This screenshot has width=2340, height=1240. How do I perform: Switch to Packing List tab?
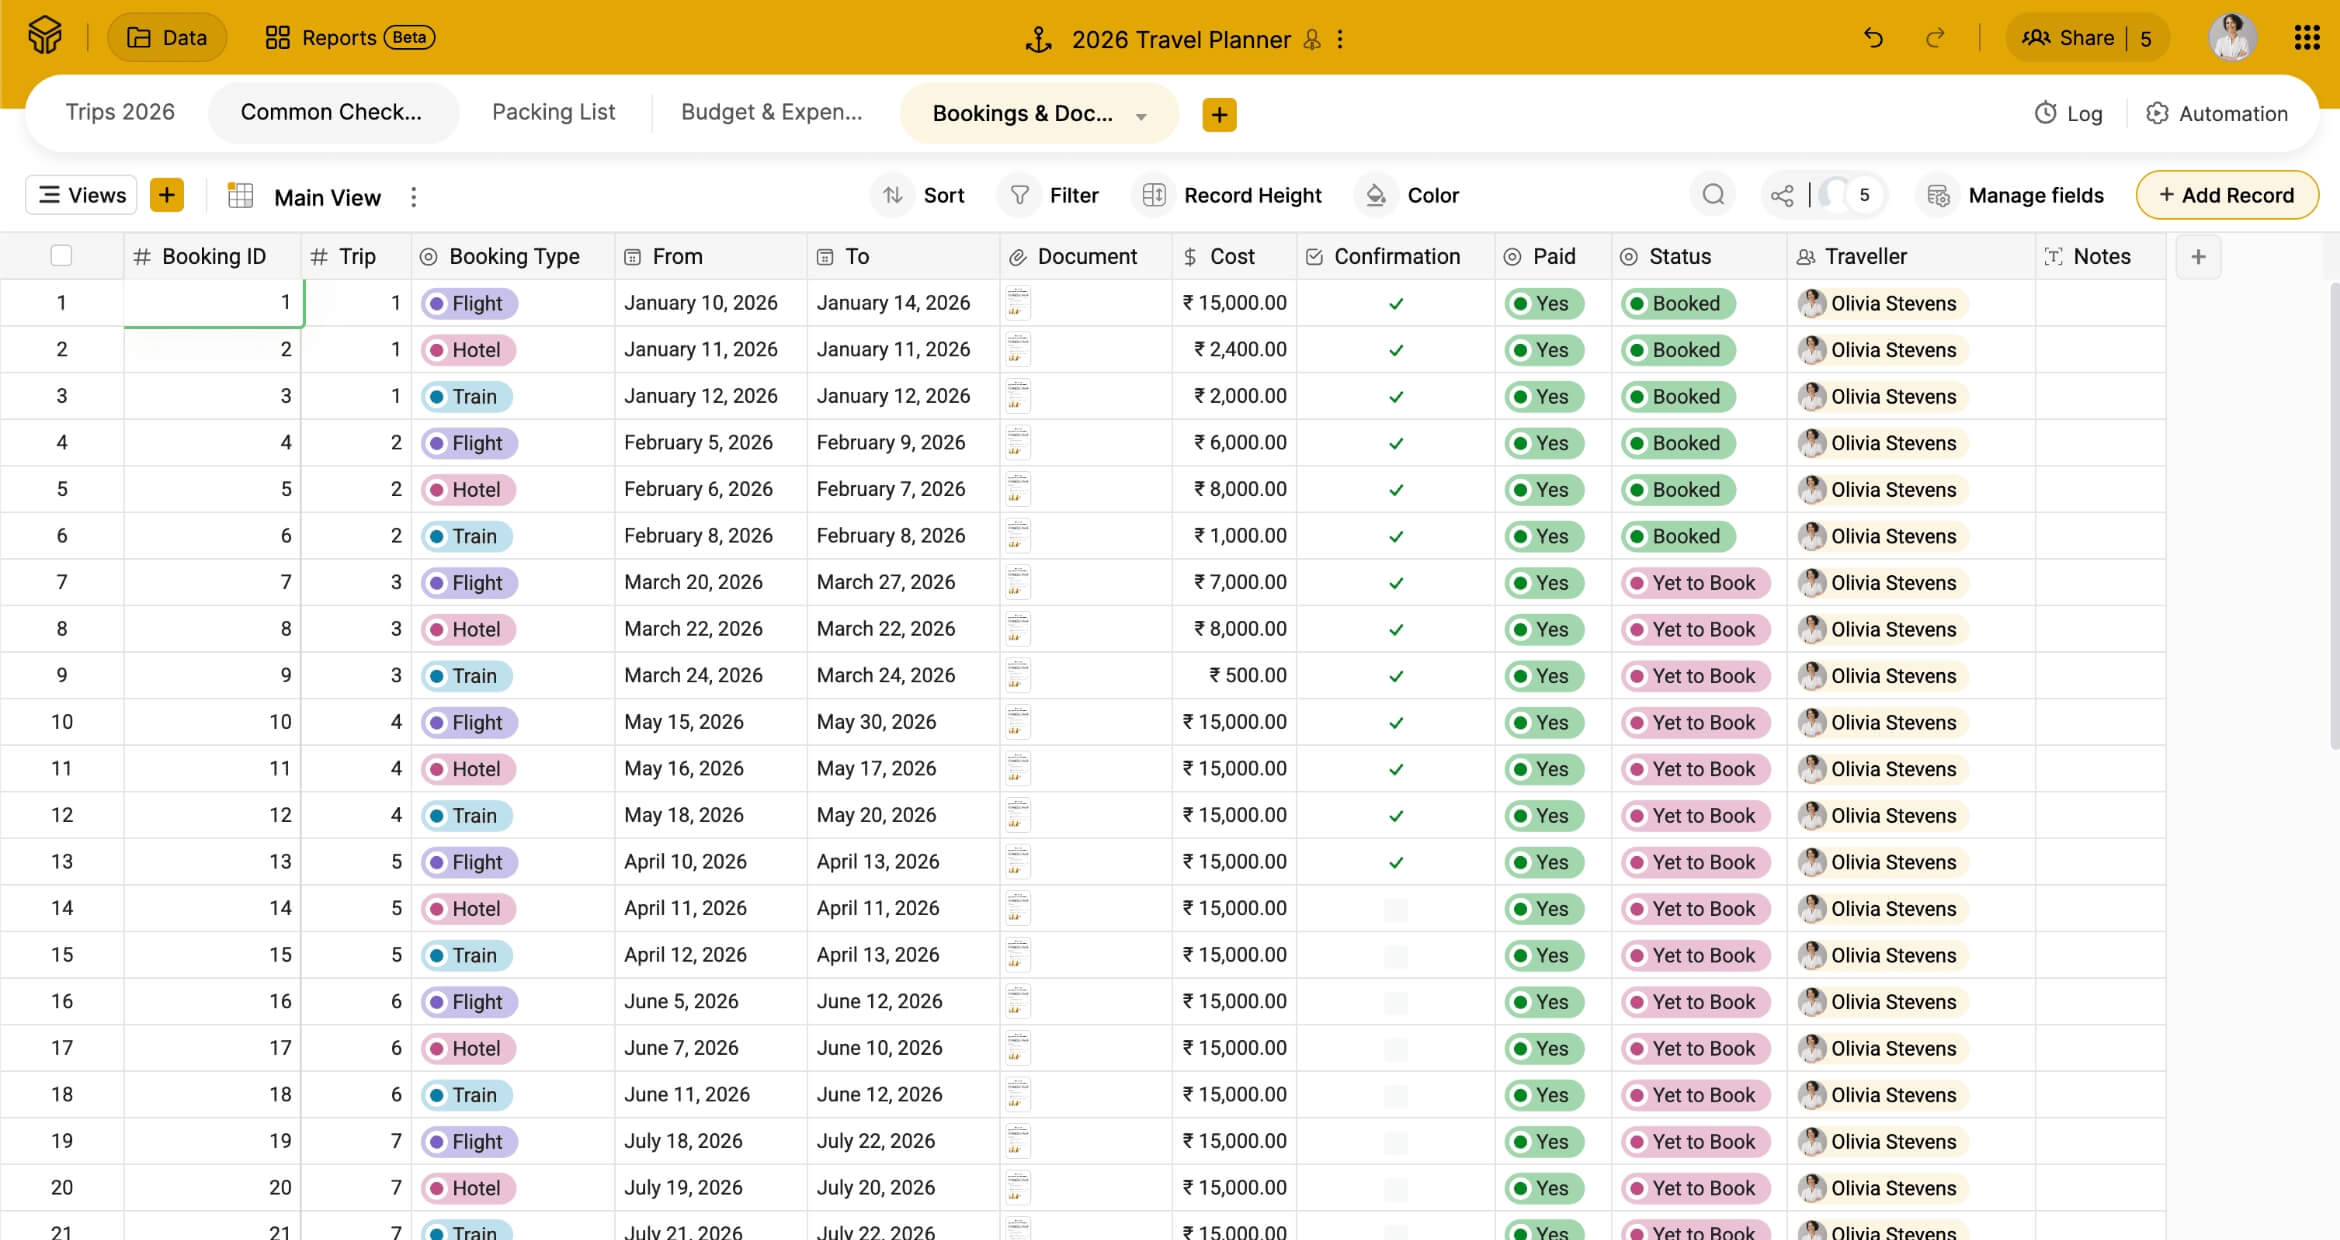(553, 112)
